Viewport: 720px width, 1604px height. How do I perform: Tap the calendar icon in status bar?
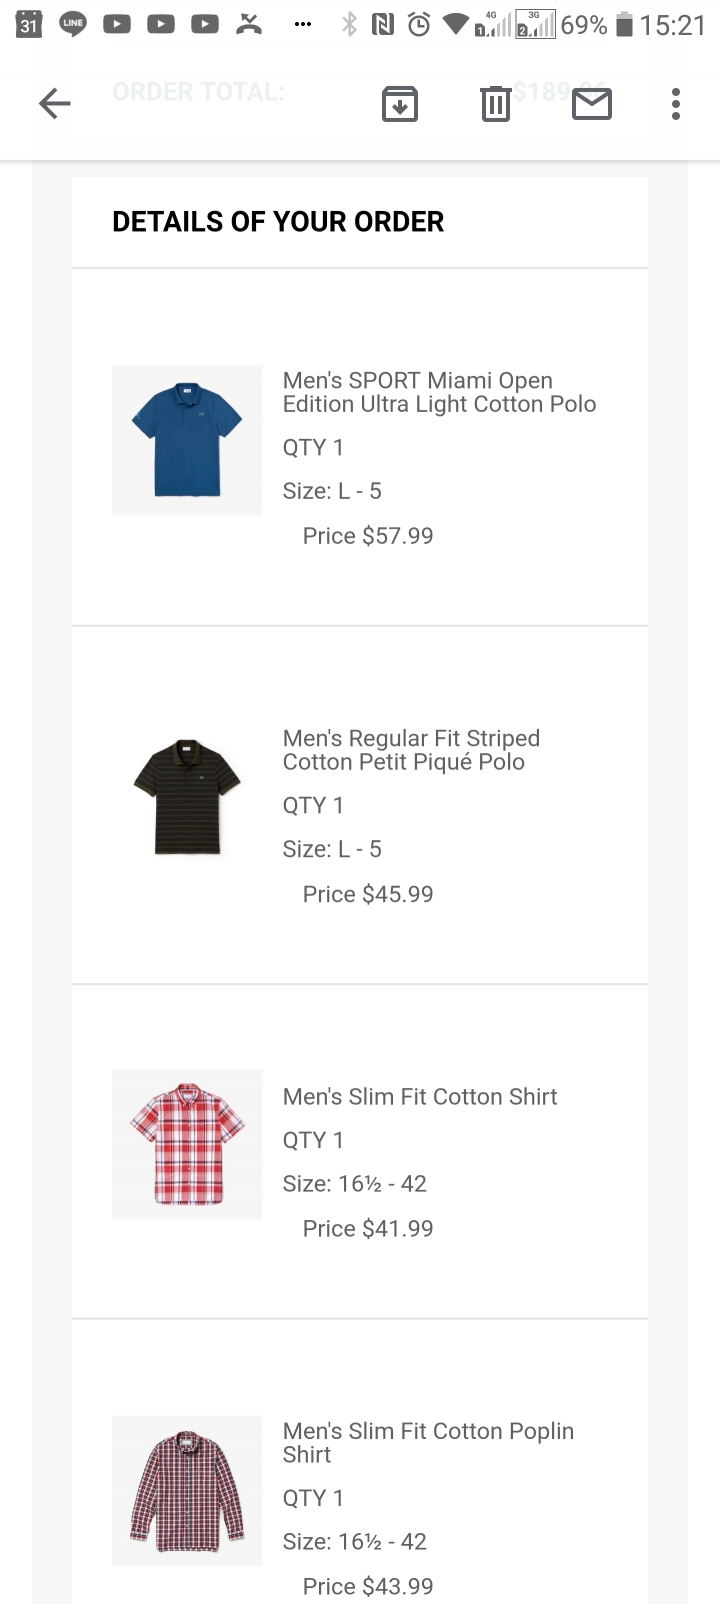(30, 25)
